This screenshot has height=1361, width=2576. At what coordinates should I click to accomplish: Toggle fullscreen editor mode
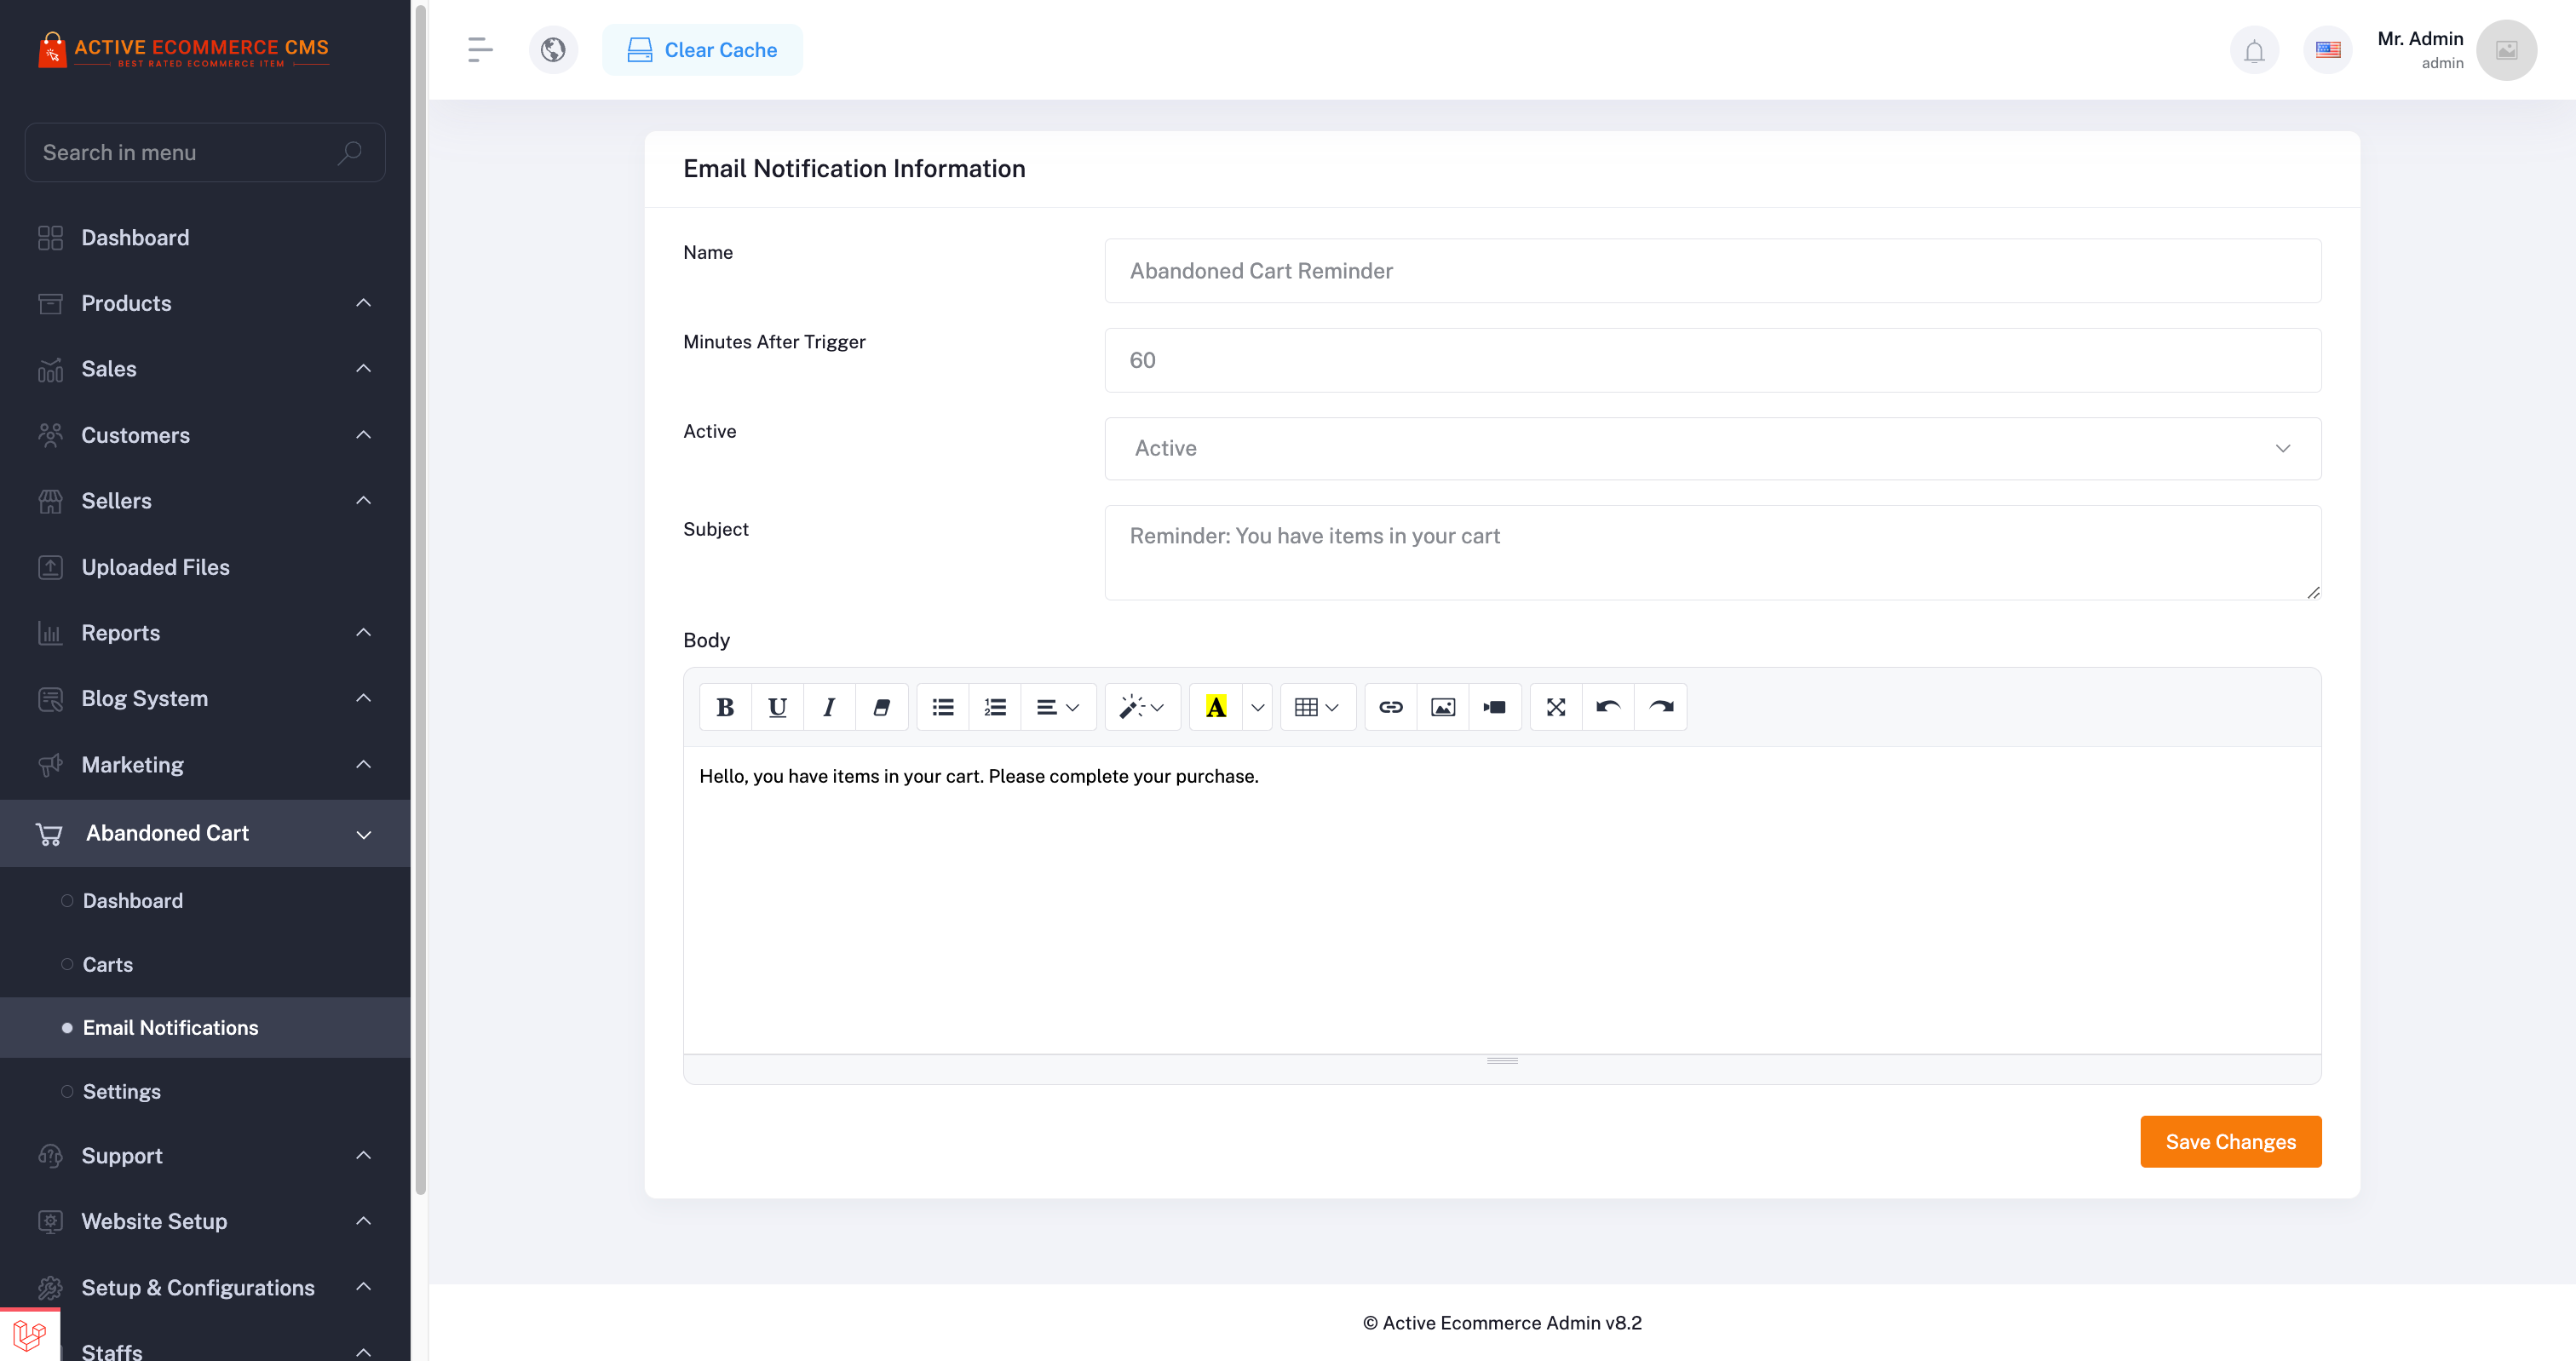pyautogui.click(x=1555, y=707)
